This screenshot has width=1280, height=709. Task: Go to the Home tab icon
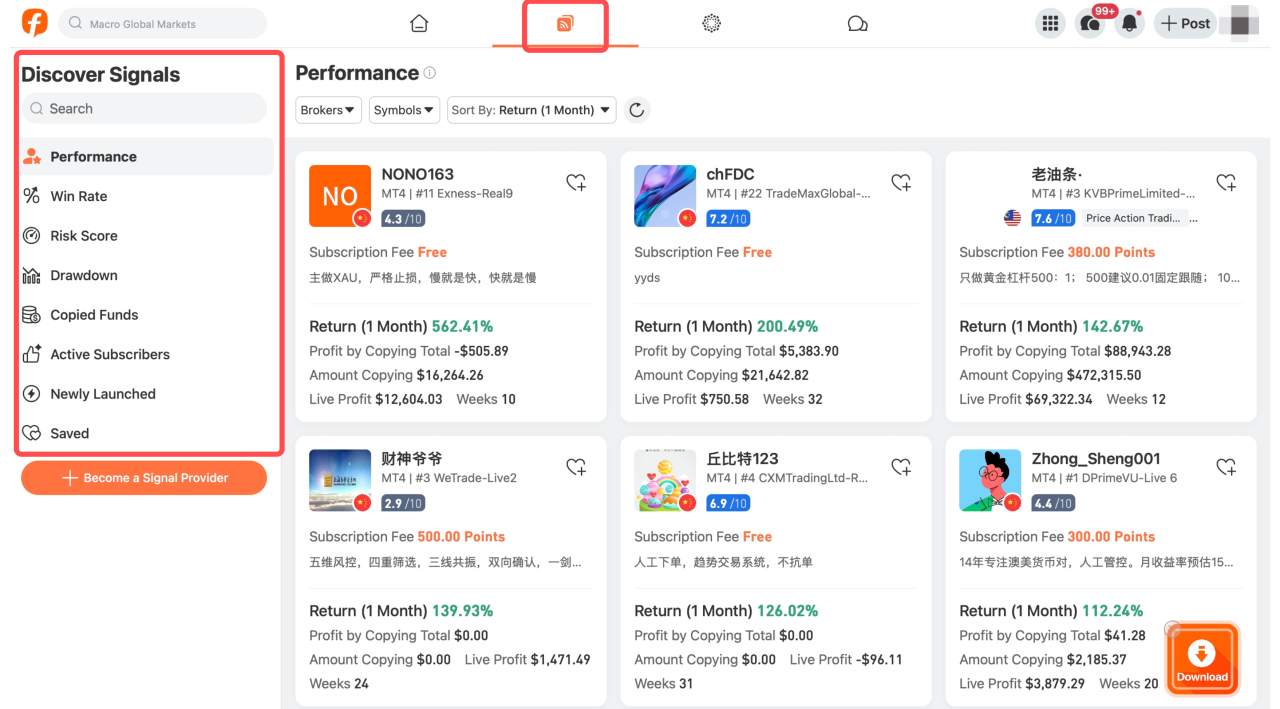coord(419,24)
